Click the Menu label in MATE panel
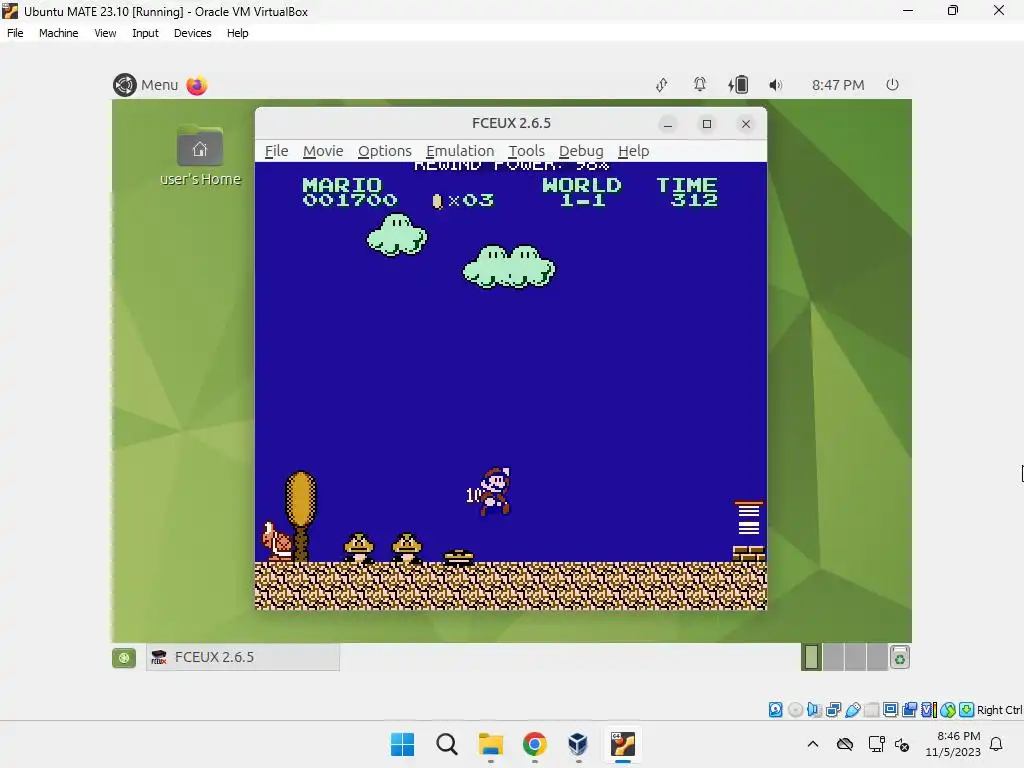This screenshot has height=768, width=1024. click(x=159, y=85)
